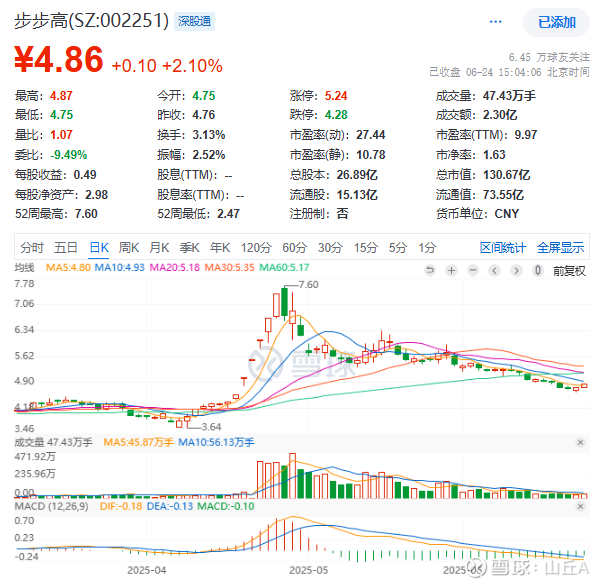The width and height of the screenshot is (606, 586).
Task: Click the MA10:4.93 moving average label
Action: [119, 267]
